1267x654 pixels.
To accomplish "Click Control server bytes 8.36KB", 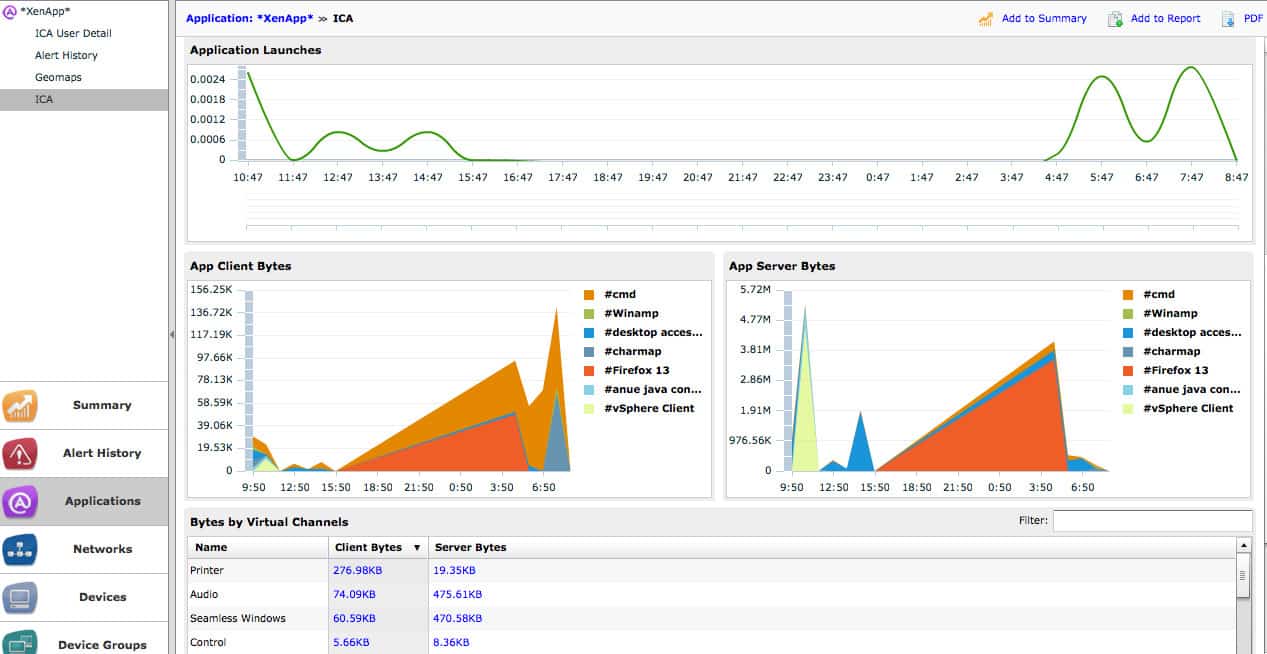I will pos(451,642).
